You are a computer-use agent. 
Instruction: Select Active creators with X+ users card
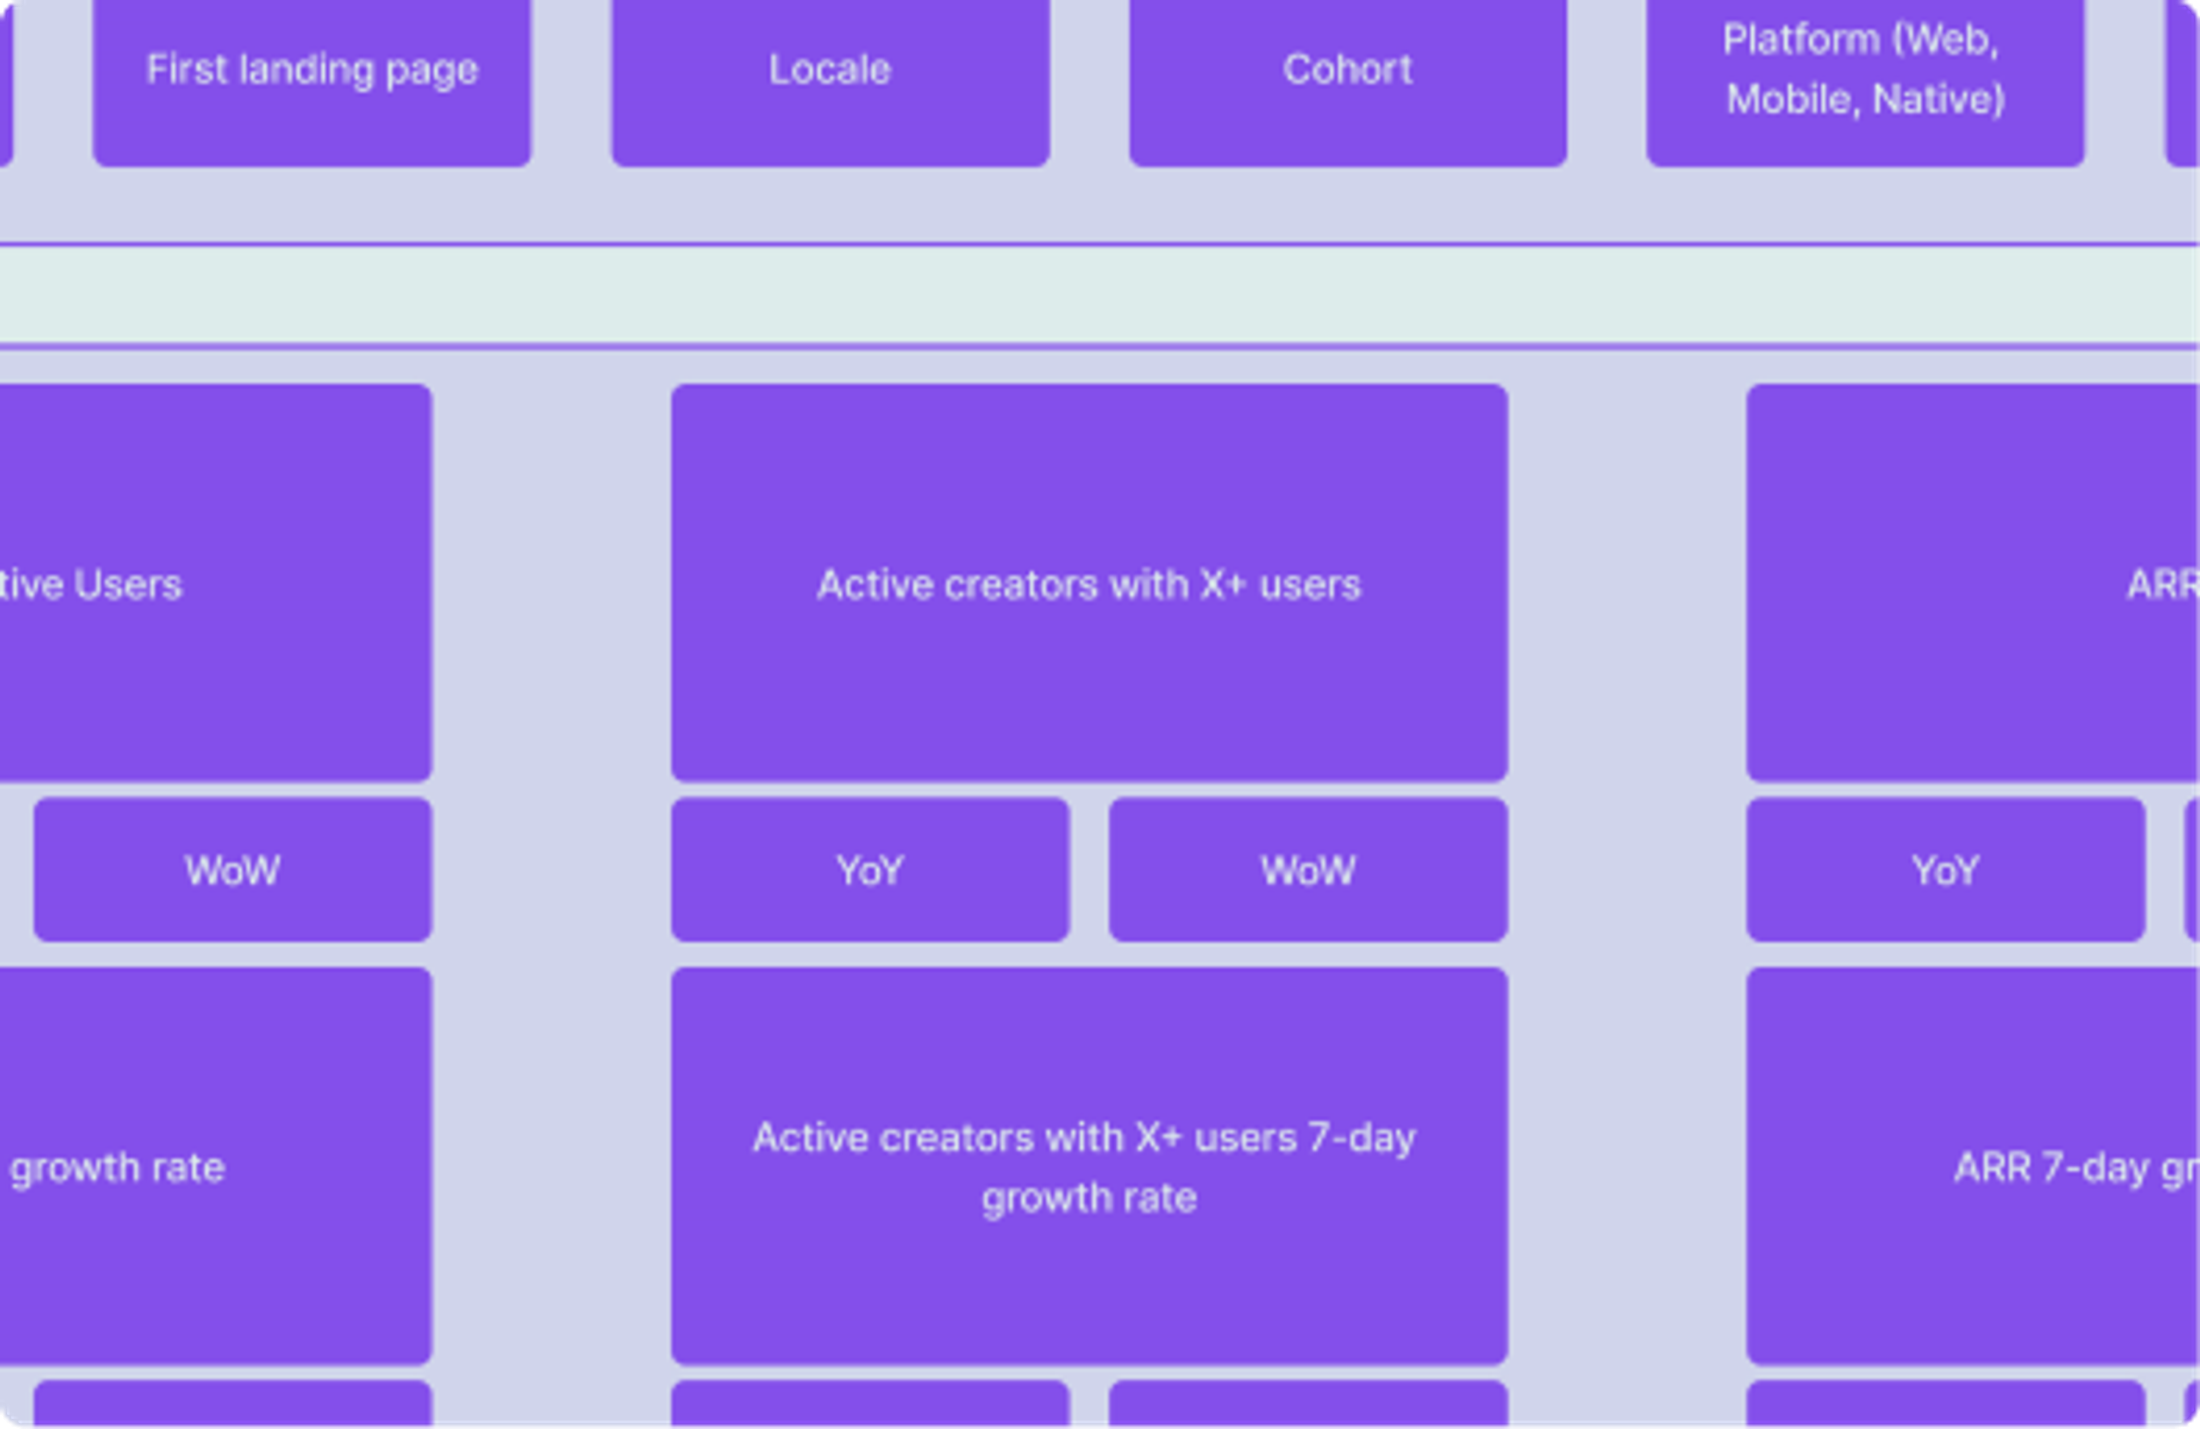click(1089, 582)
